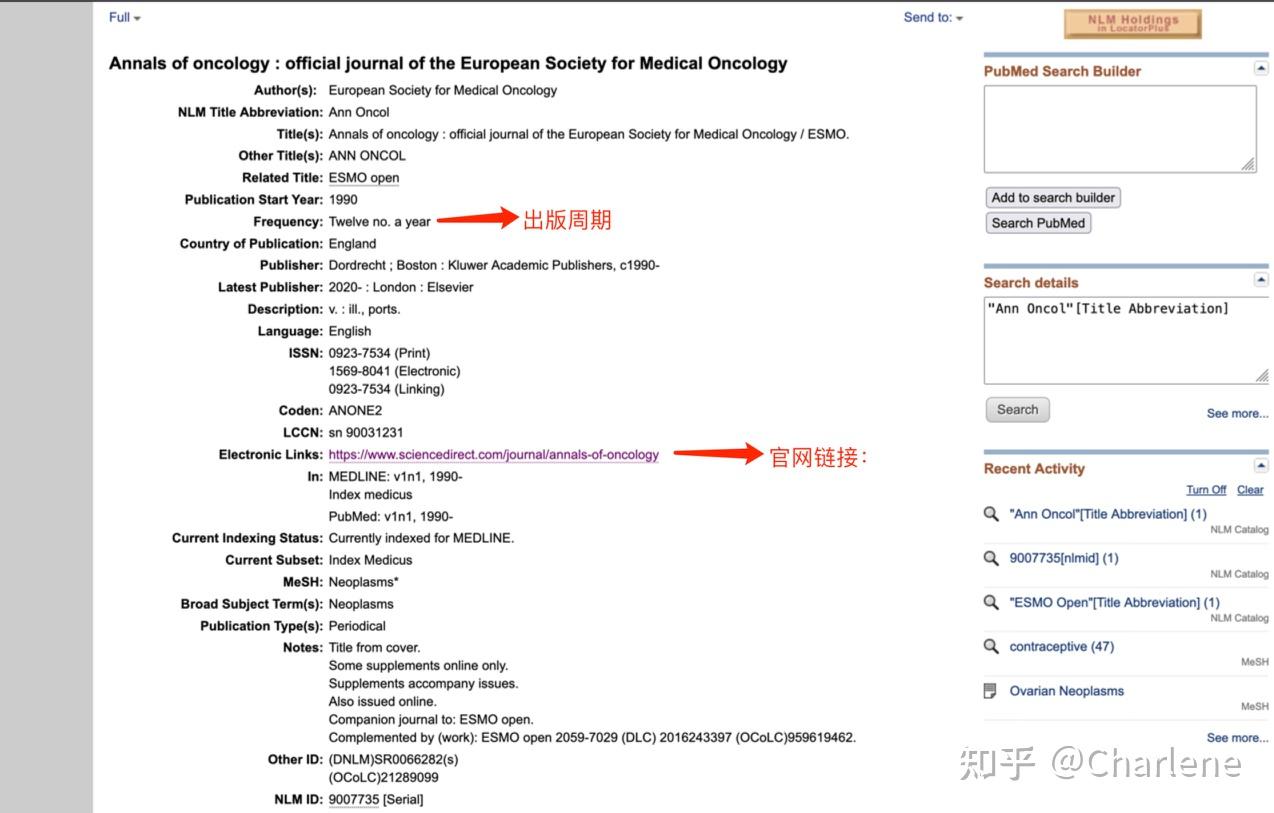Click Add to search builder button

[1052, 197]
